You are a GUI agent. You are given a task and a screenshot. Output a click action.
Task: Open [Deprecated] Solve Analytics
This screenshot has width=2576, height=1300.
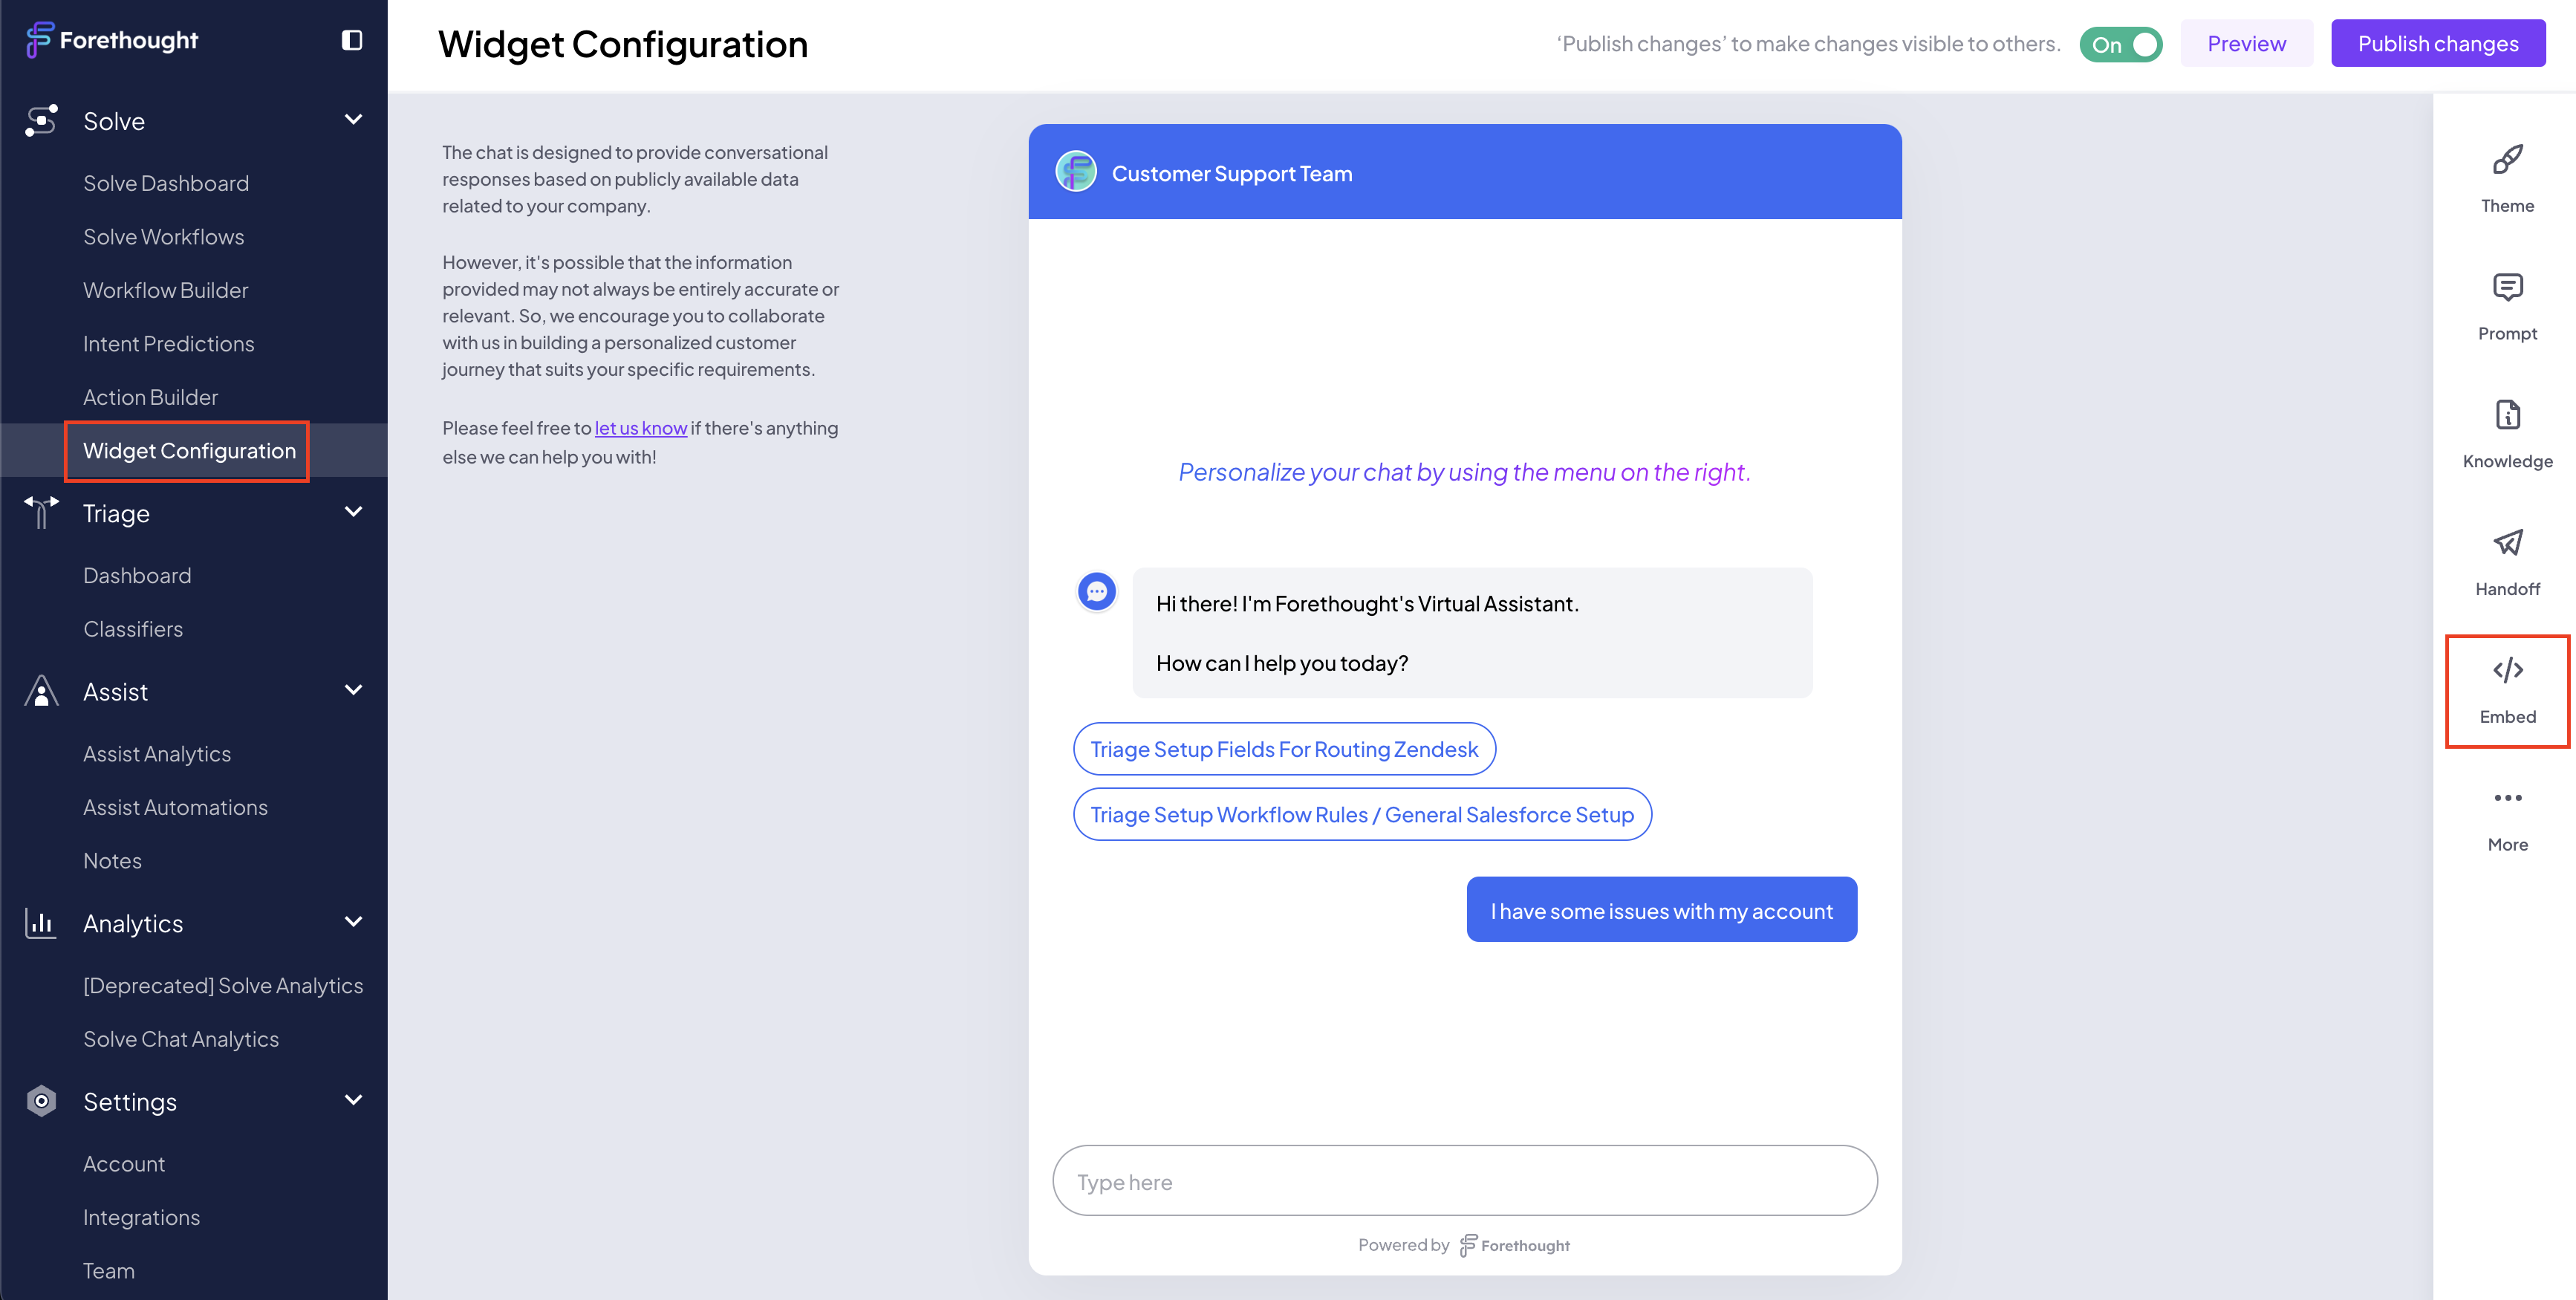[x=223, y=986]
